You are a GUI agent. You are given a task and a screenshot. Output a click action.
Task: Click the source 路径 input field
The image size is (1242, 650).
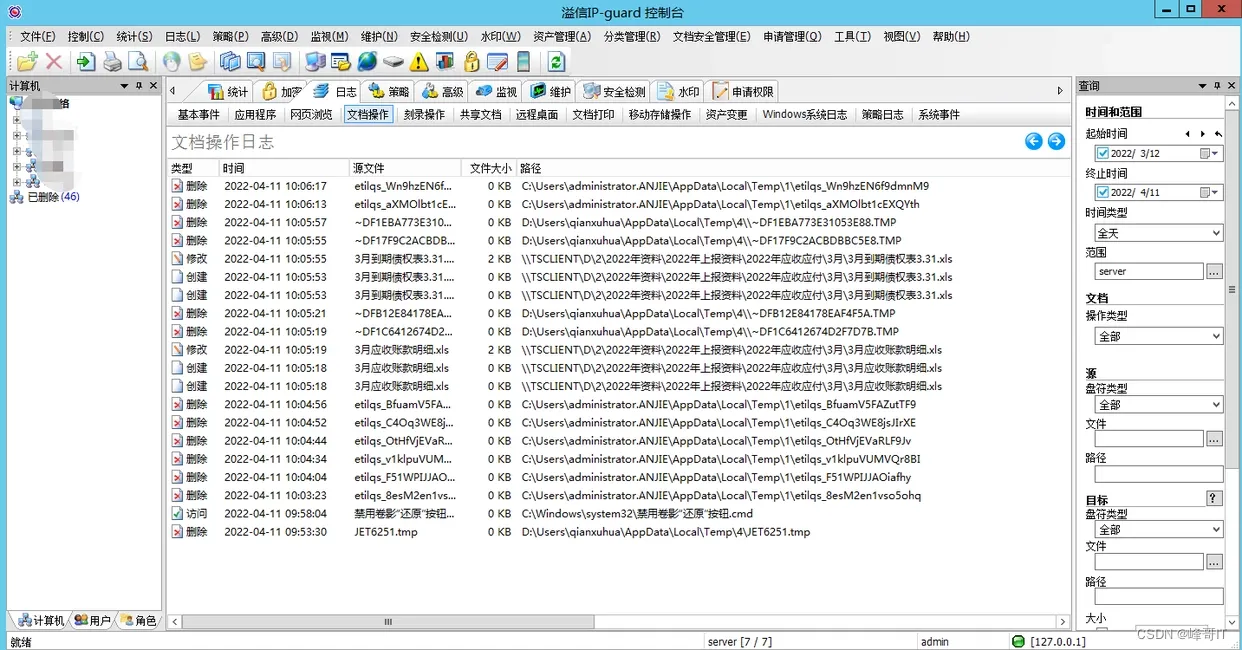(1158, 474)
